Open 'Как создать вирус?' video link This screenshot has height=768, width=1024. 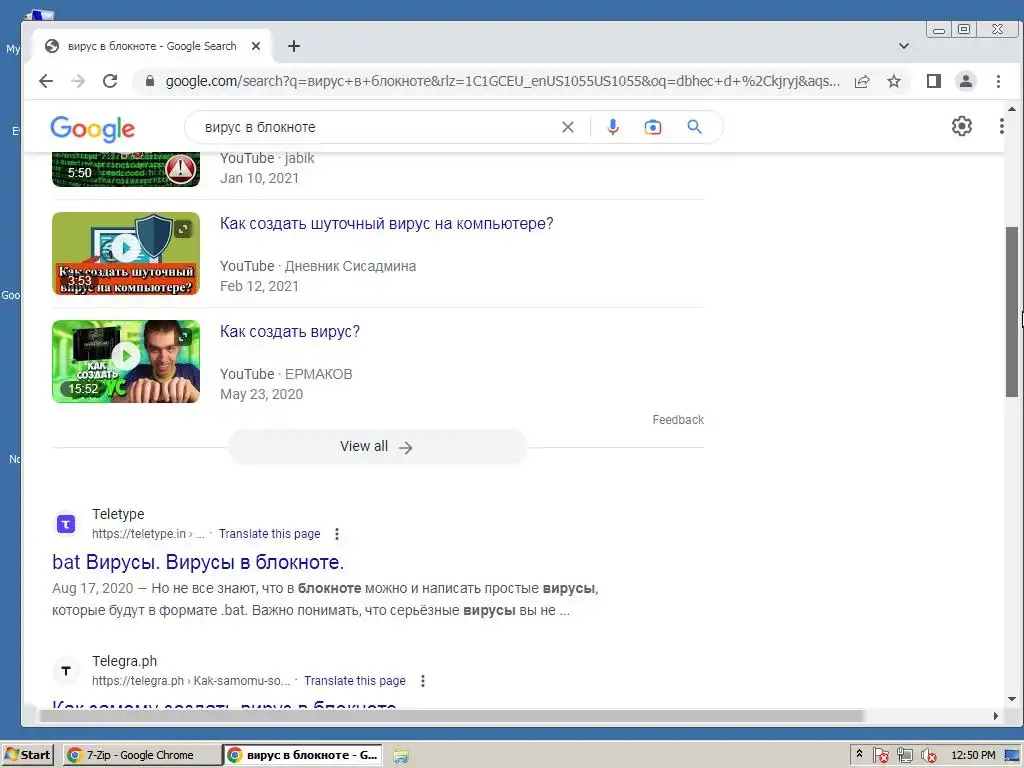[290, 331]
